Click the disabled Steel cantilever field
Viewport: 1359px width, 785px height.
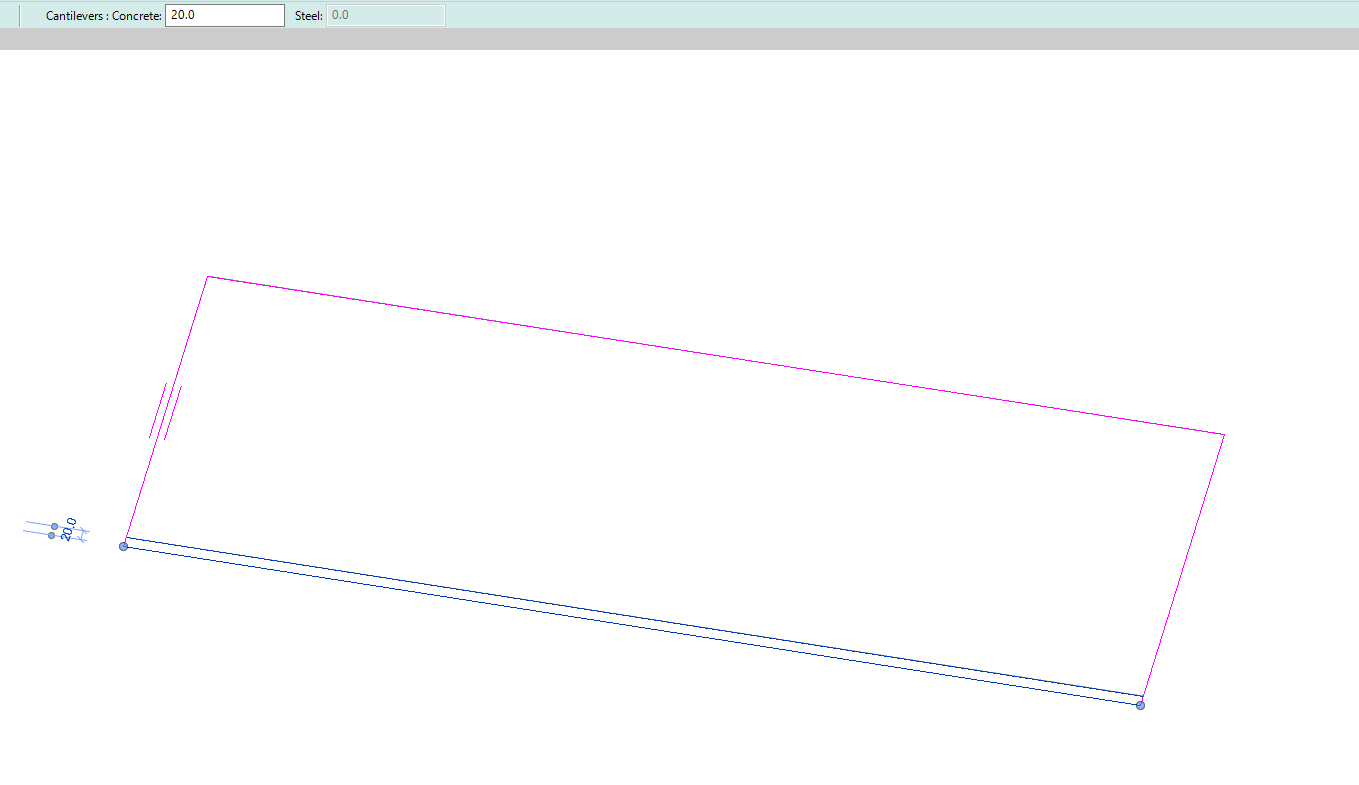tap(386, 15)
